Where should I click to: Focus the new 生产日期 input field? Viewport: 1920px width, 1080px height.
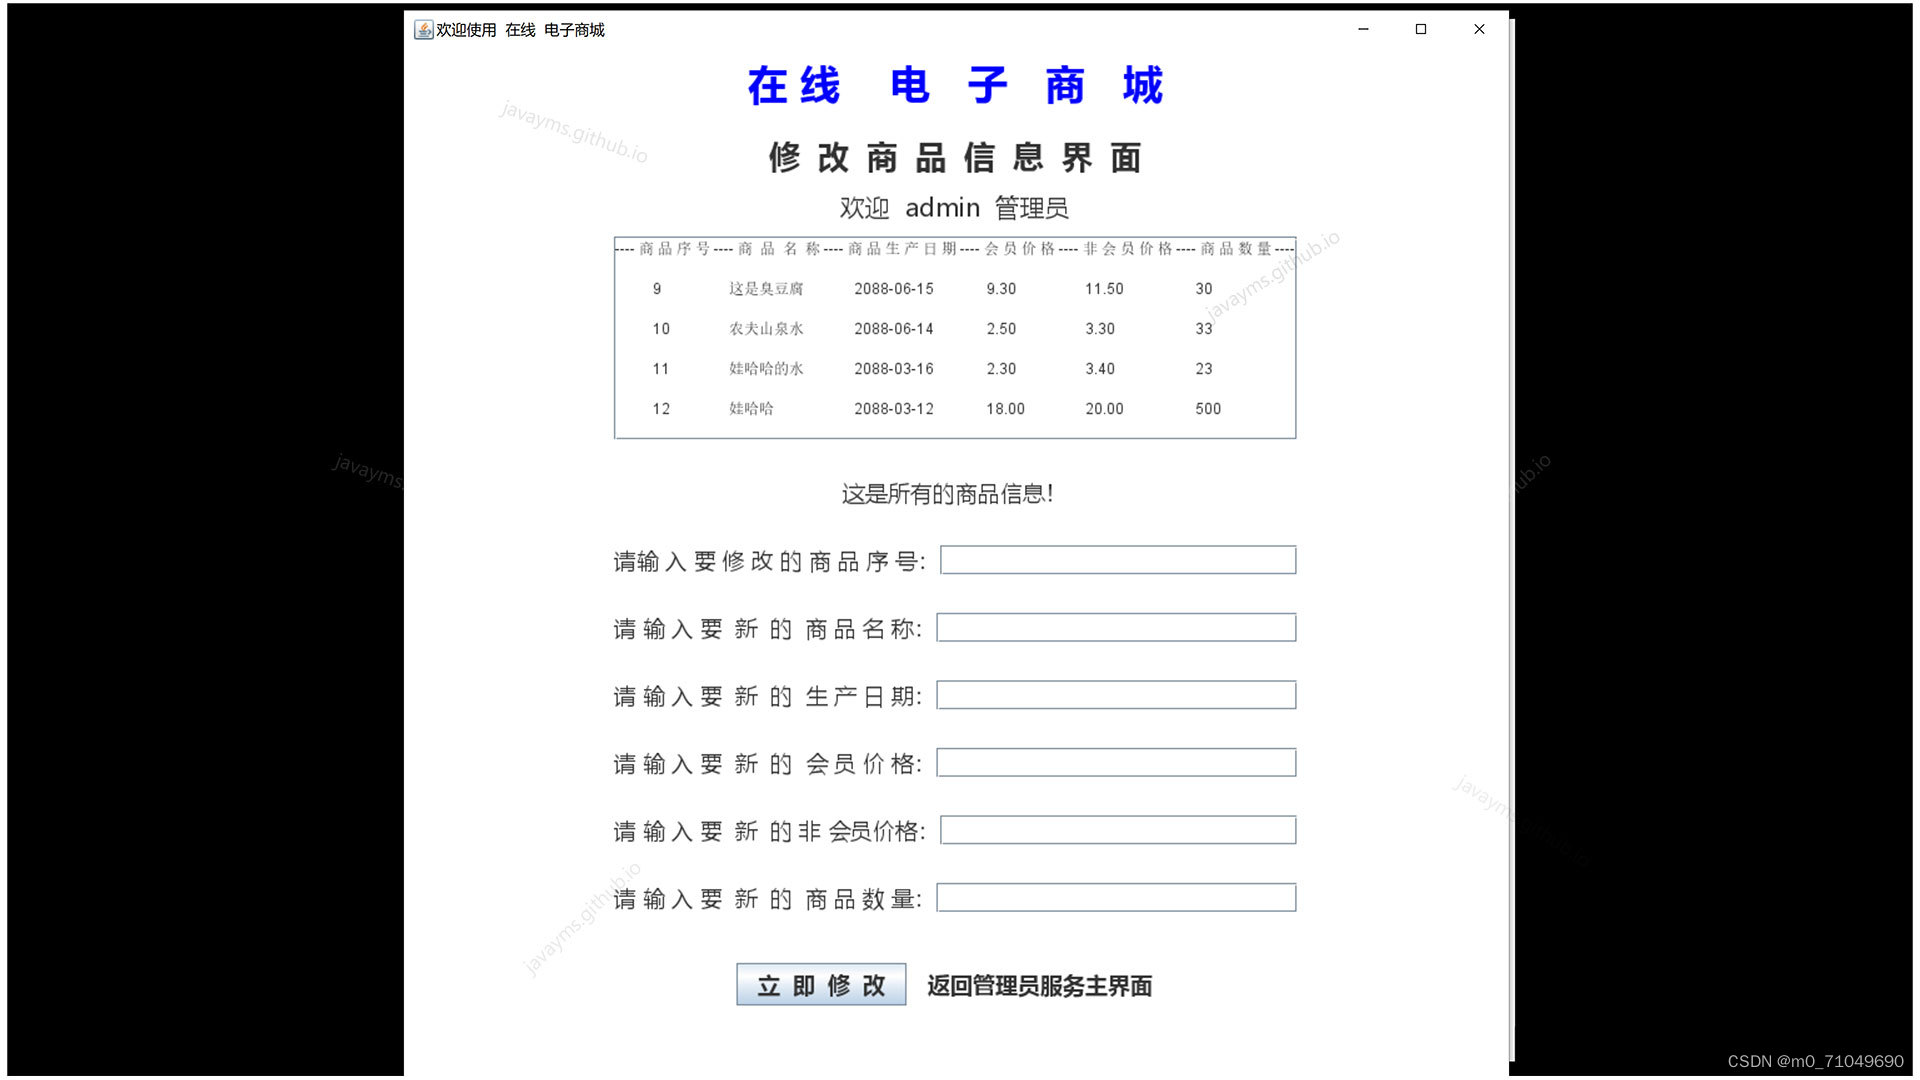click(1116, 695)
